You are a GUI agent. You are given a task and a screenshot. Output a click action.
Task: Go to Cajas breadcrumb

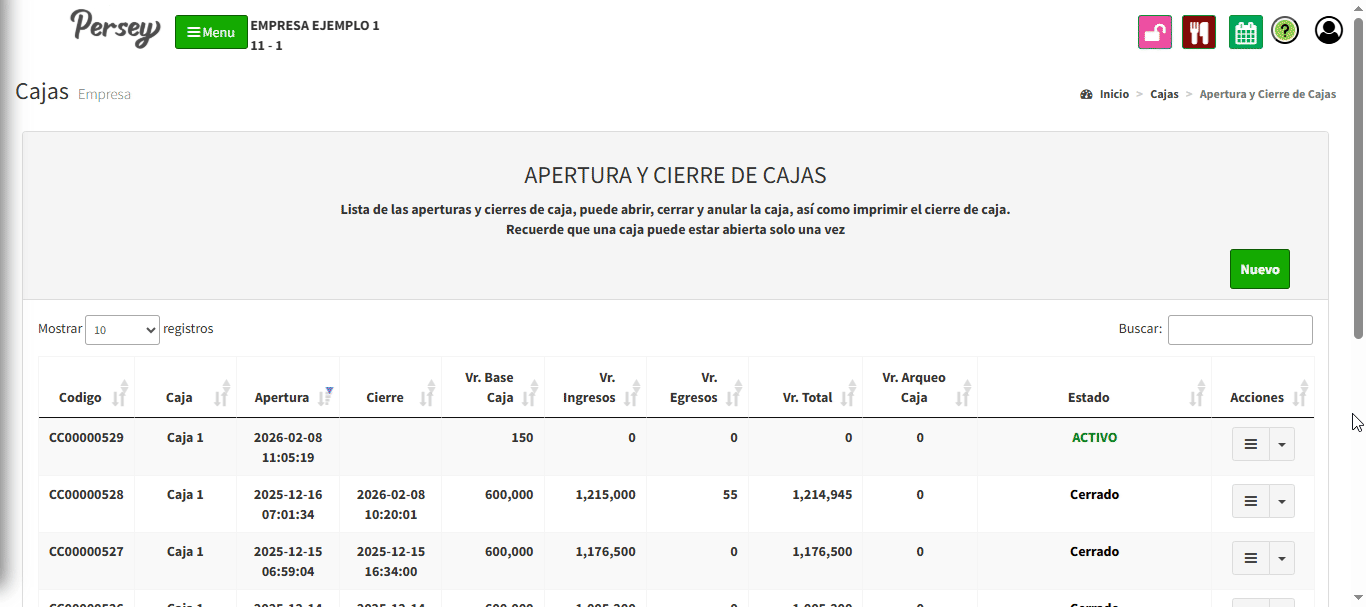coord(1164,94)
